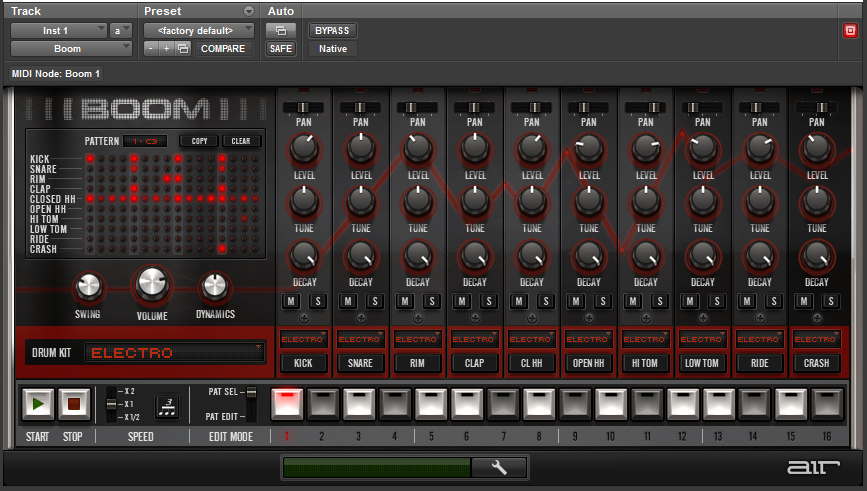Click the link icon below CRASH mute button
The height and width of the screenshot is (491, 867).
point(816,318)
